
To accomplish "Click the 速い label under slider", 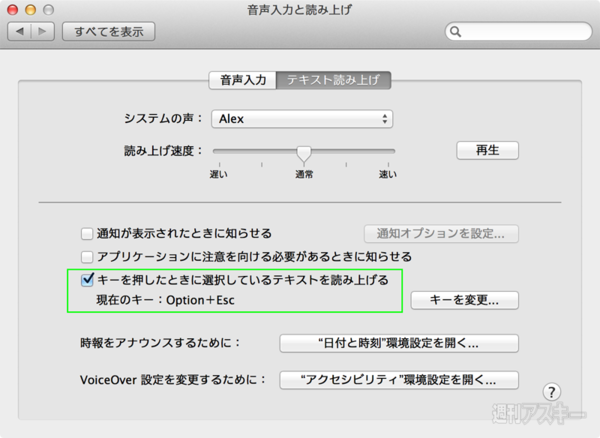I will click(388, 174).
